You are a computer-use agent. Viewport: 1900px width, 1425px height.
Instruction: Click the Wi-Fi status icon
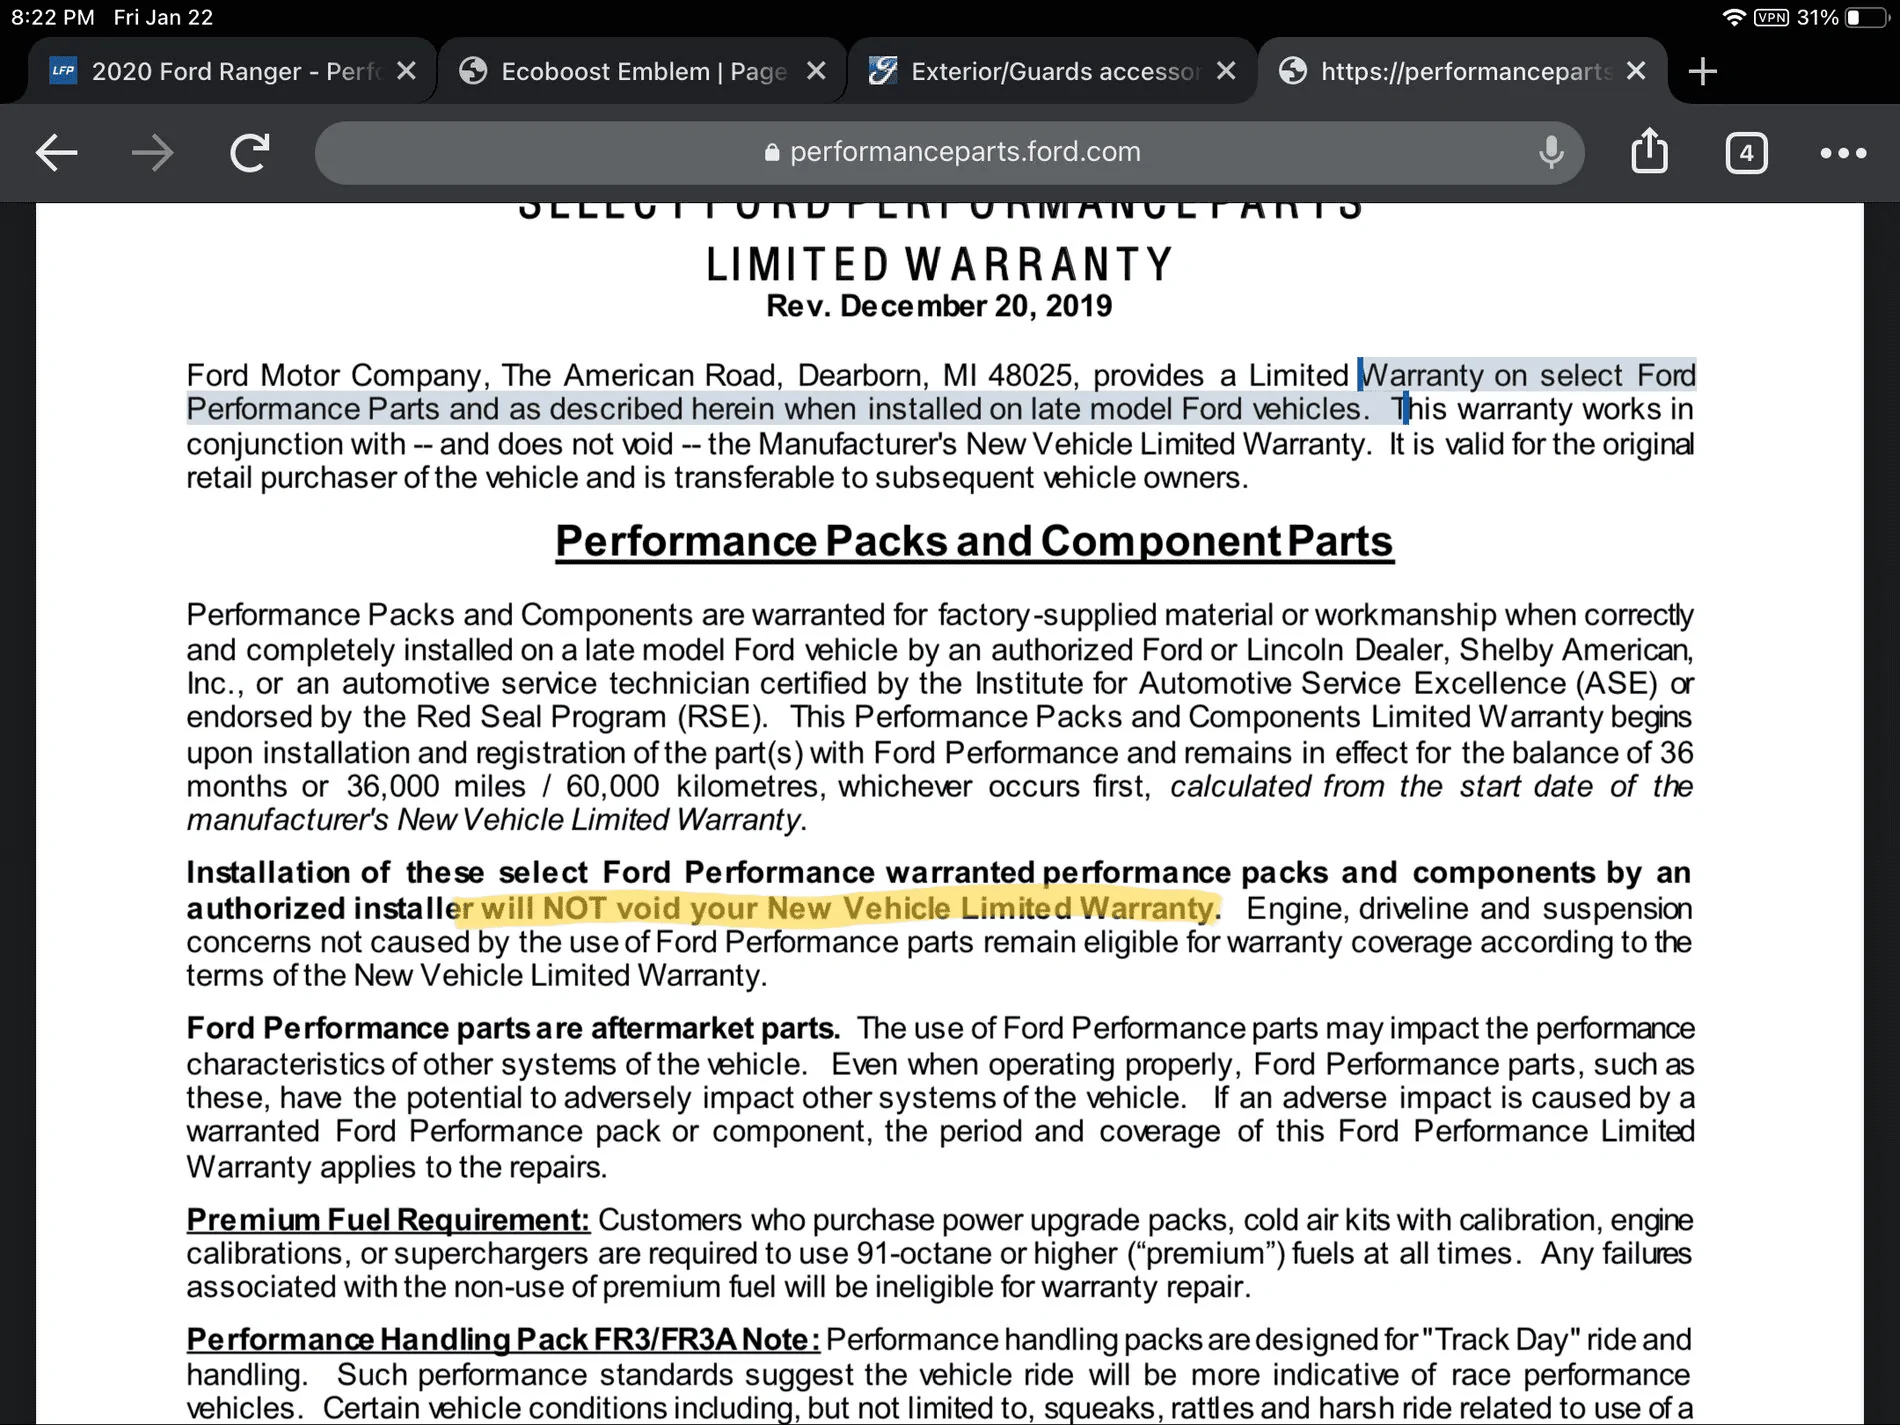[x=1733, y=18]
